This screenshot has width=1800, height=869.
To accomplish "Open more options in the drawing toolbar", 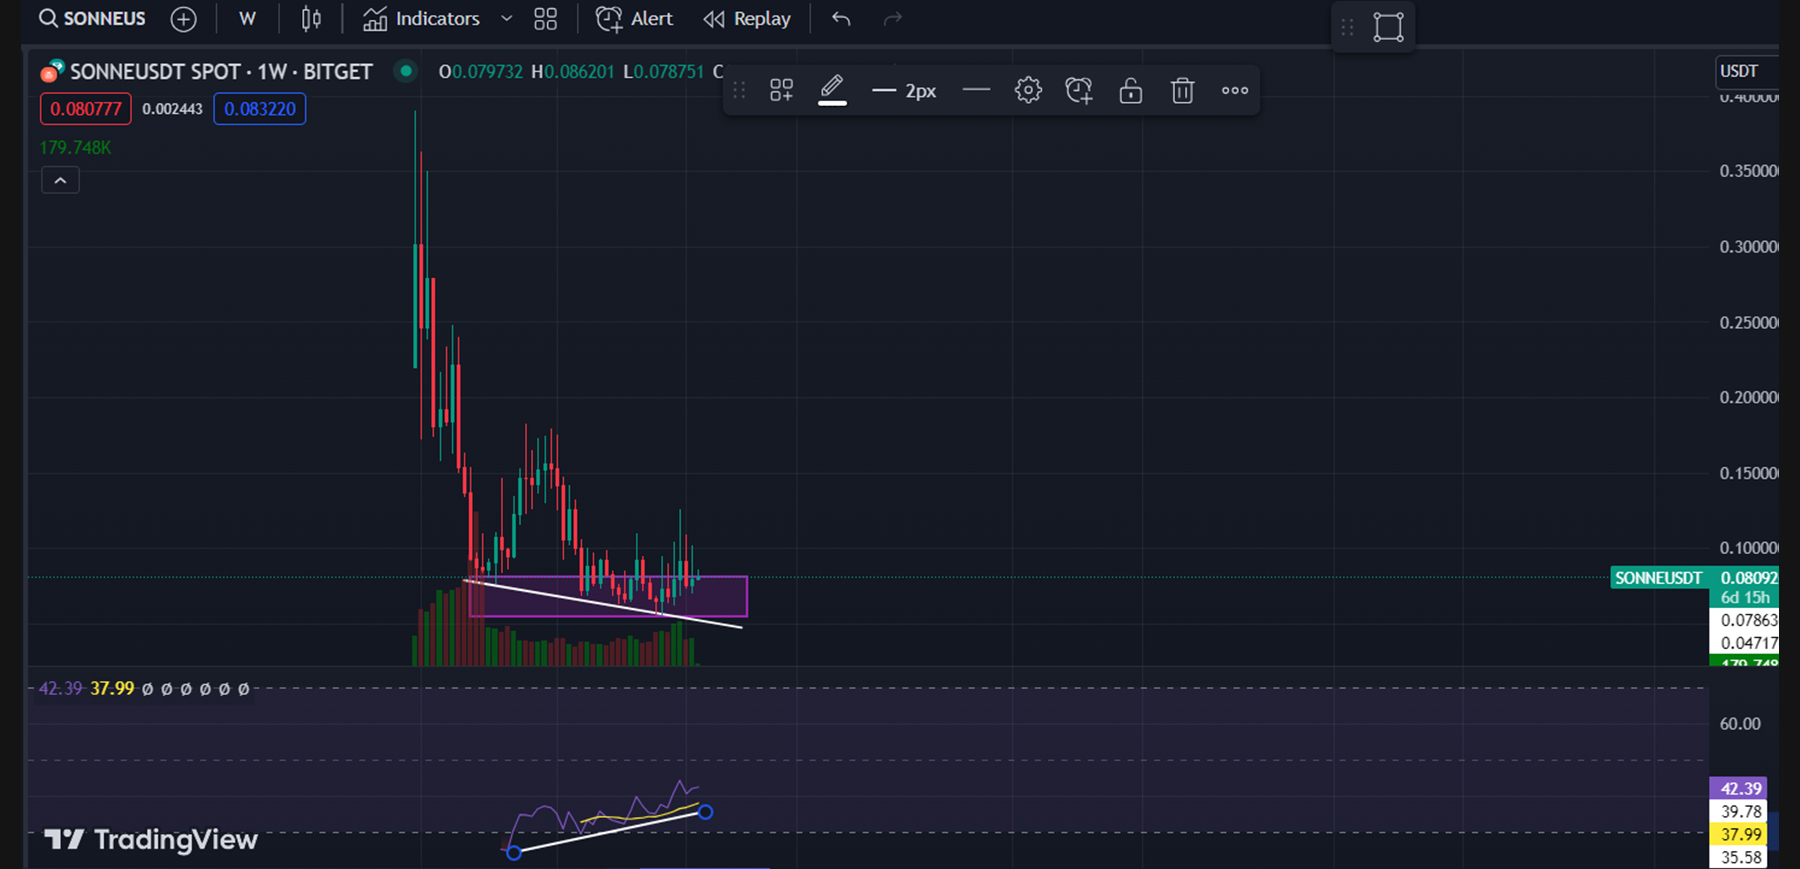I will [x=1234, y=91].
